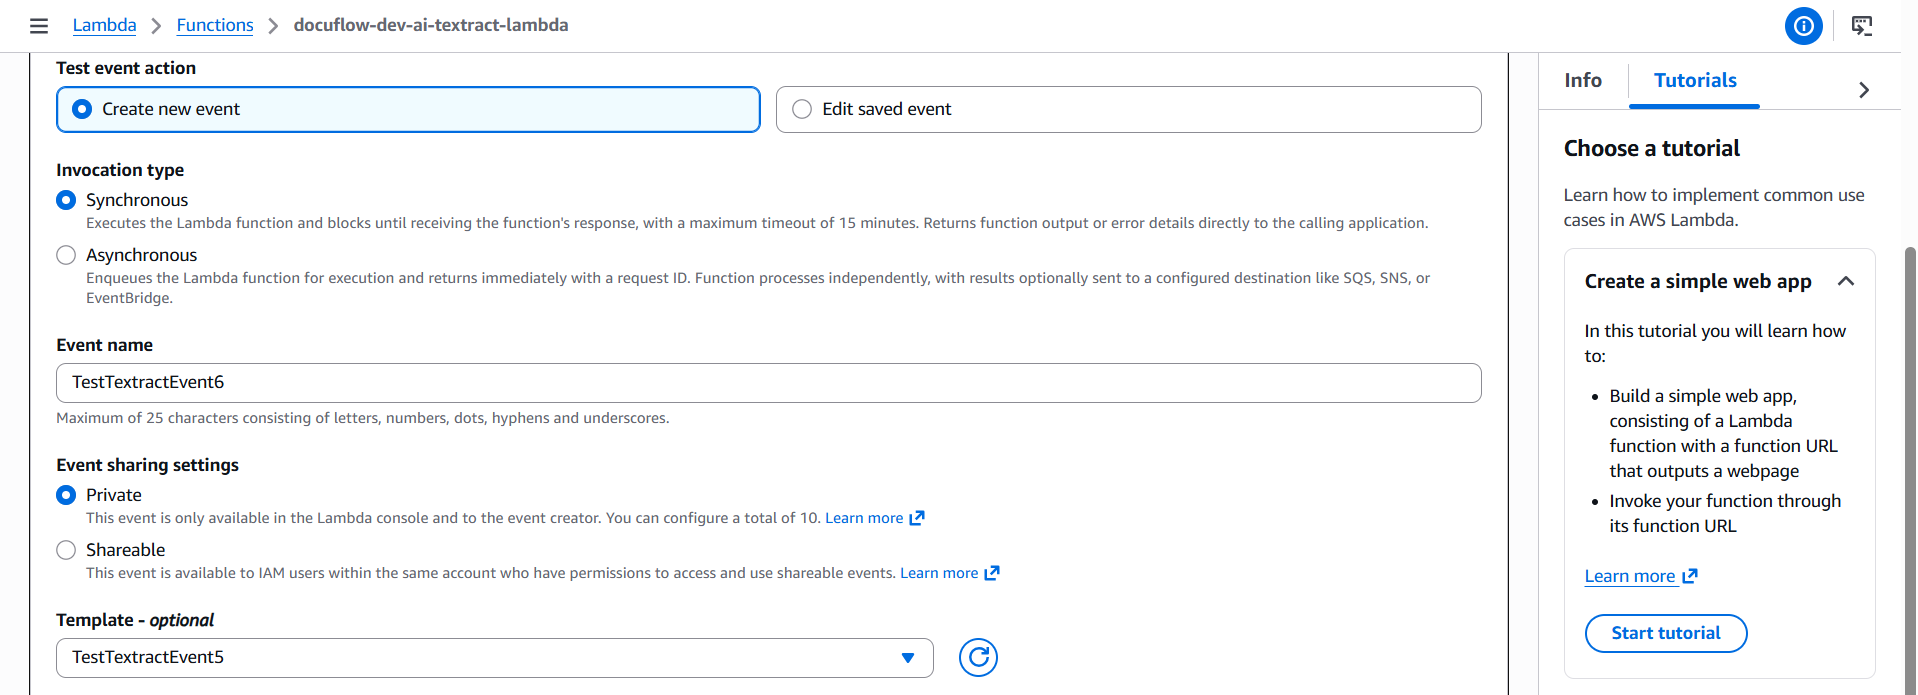The image size is (1918, 695).
Task: Refresh the template list
Action: tap(978, 657)
